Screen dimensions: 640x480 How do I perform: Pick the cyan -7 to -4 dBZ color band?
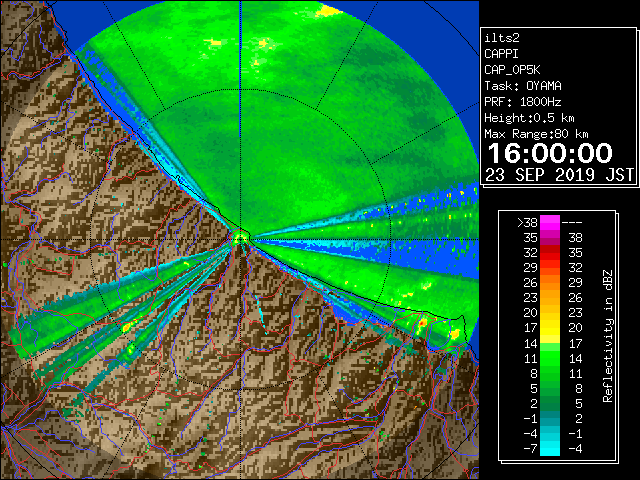pyautogui.click(x=550, y=448)
